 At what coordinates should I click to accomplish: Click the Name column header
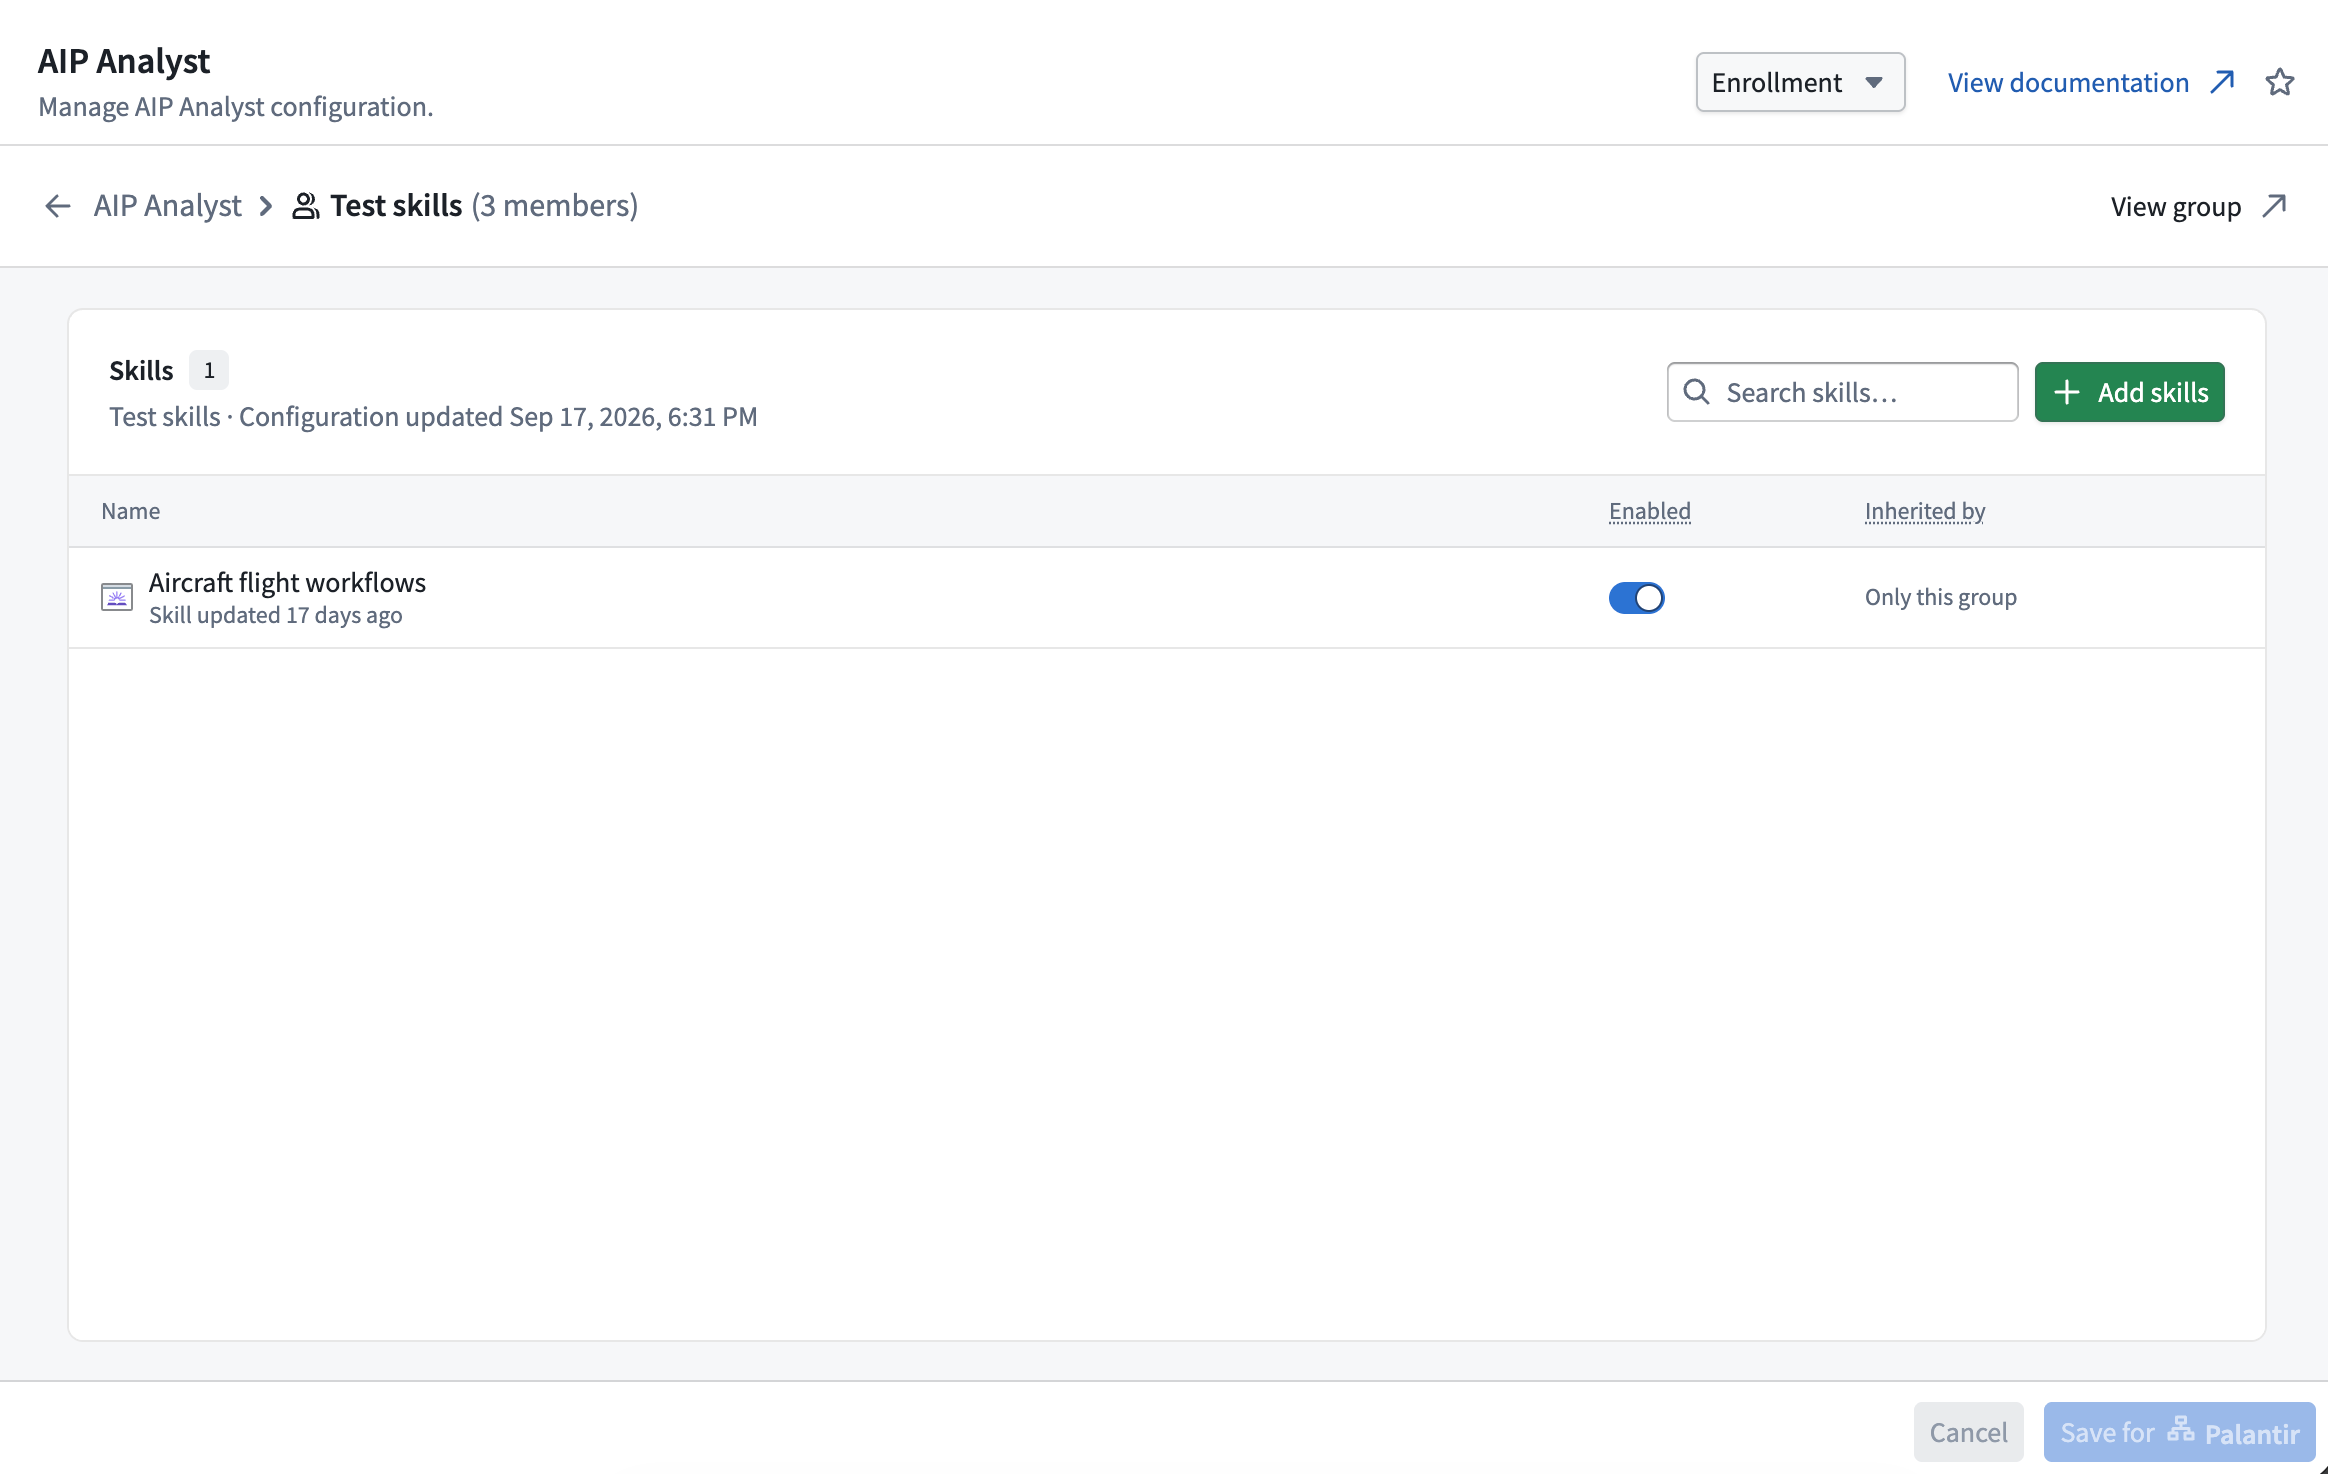pyautogui.click(x=131, y=511)
